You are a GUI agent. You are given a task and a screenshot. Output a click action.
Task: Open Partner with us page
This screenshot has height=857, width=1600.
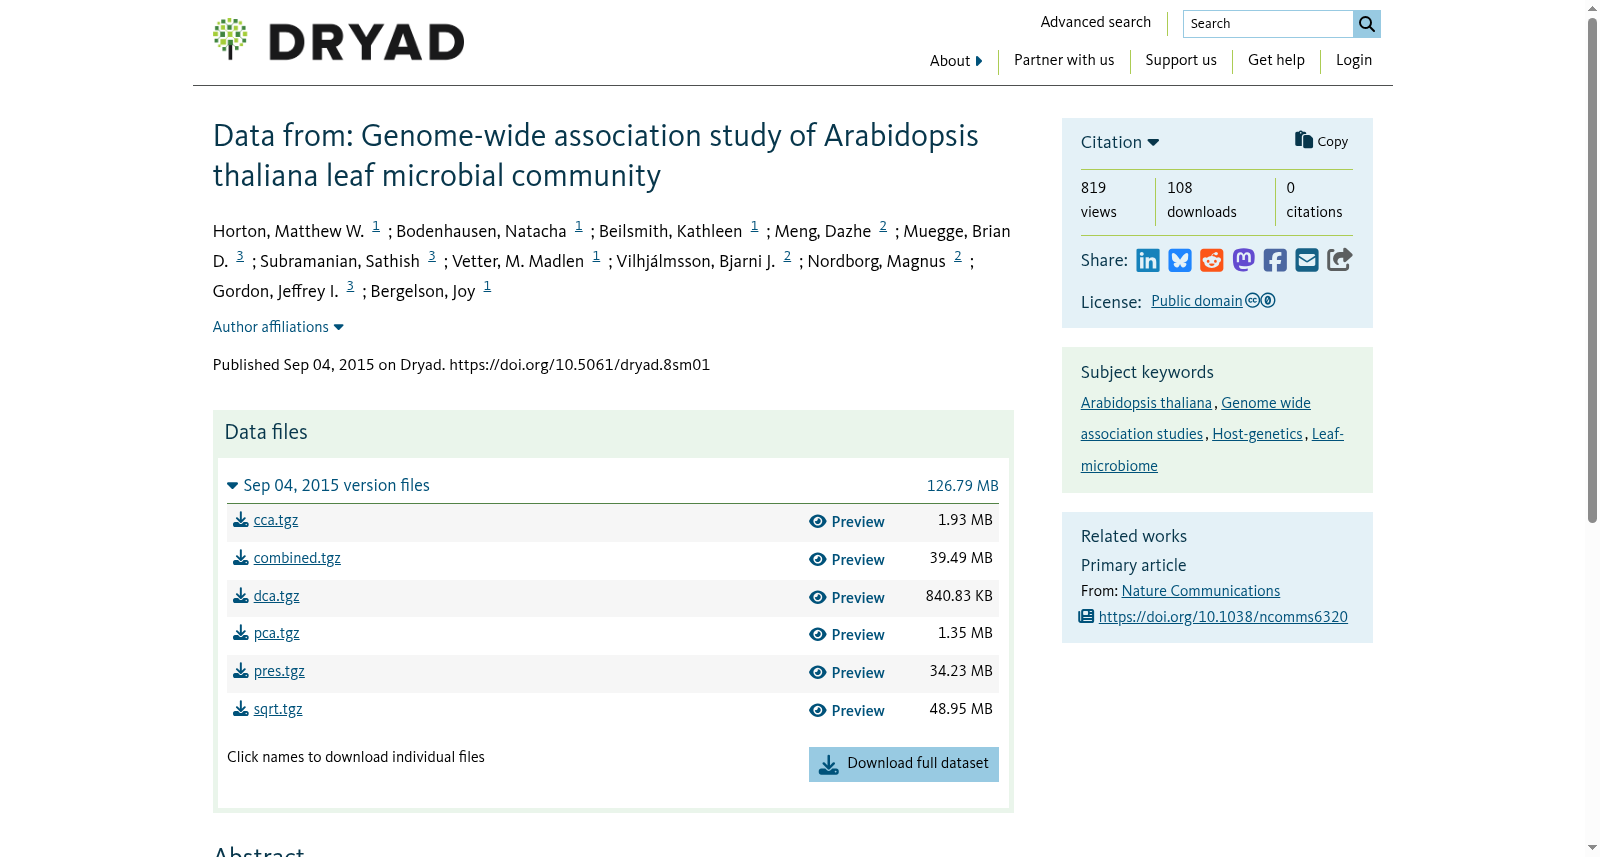click(1064, 60)
